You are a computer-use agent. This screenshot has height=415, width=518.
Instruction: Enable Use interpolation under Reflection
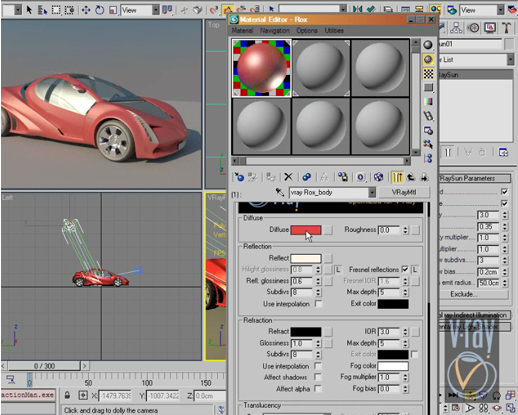pyautogui.click(x=319, y=304)
